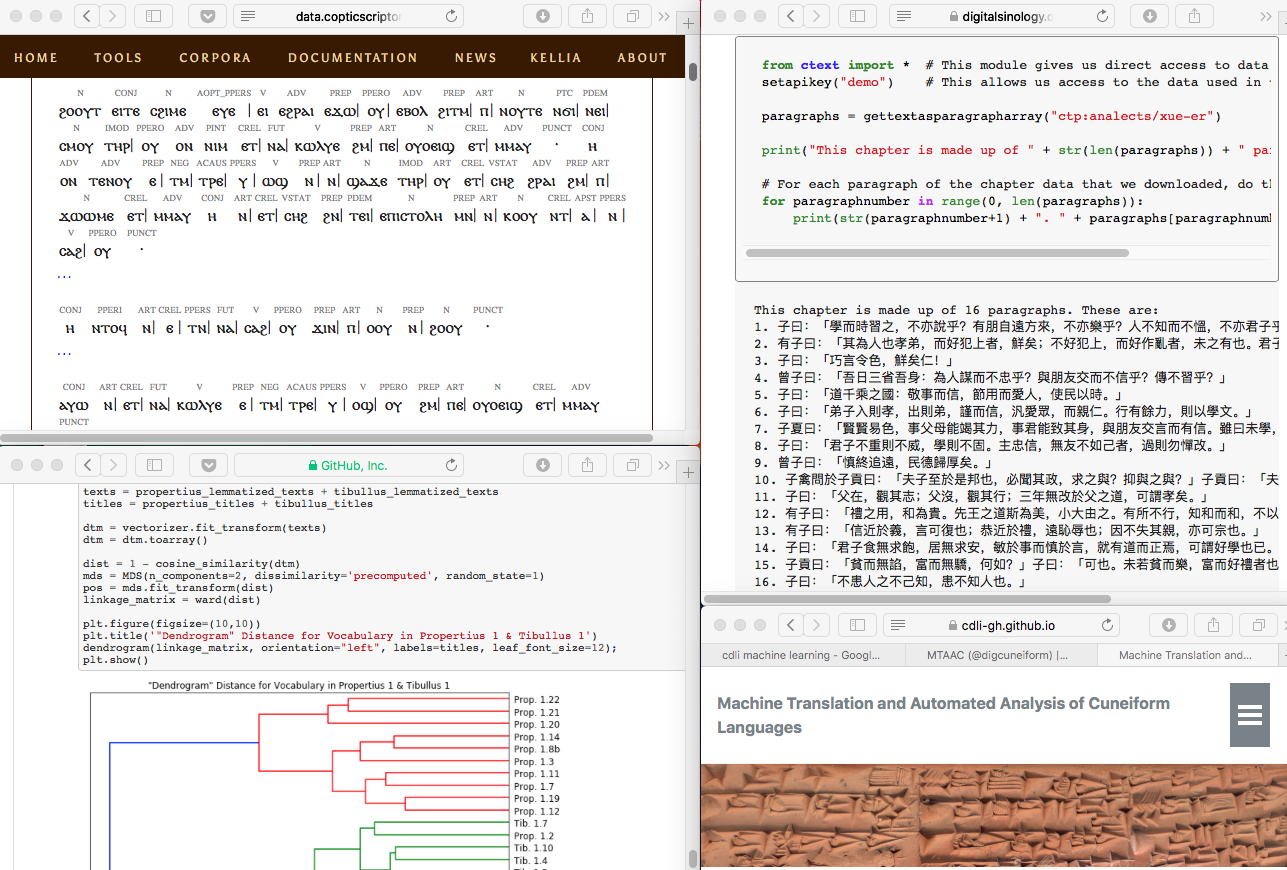Reload the cdli-gh.github.io page

[1108, 625]
